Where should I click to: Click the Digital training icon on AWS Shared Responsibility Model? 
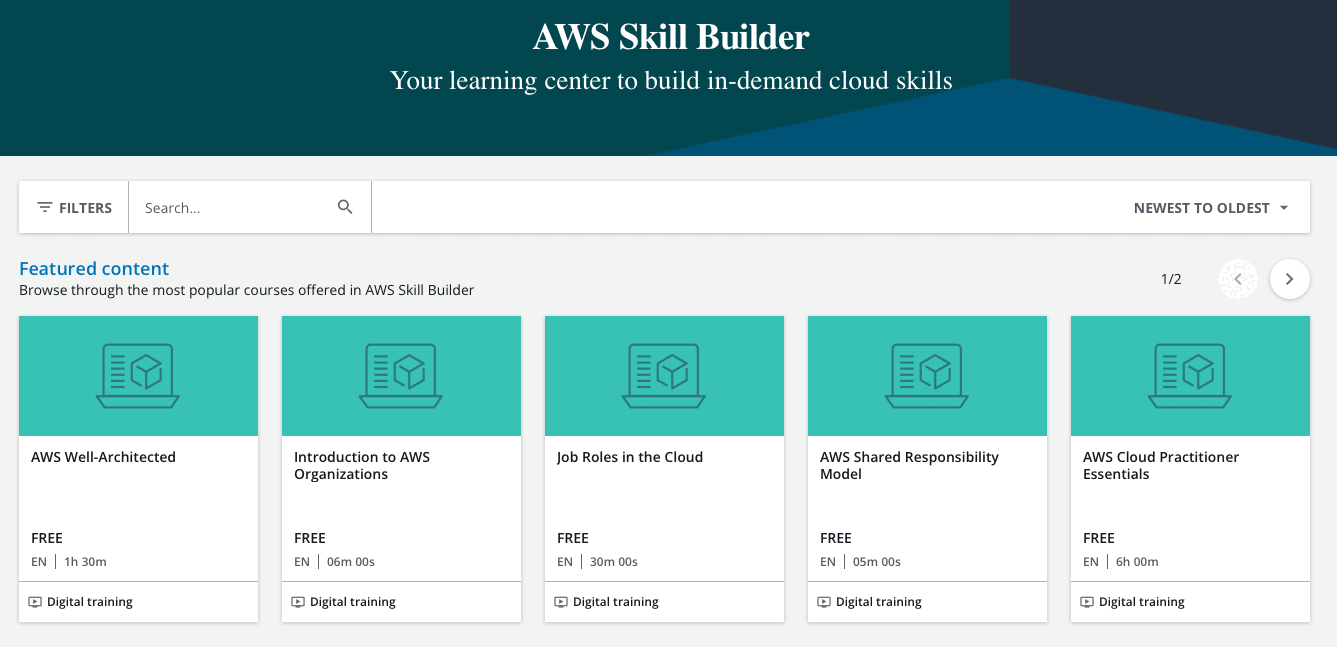[823, 601]
